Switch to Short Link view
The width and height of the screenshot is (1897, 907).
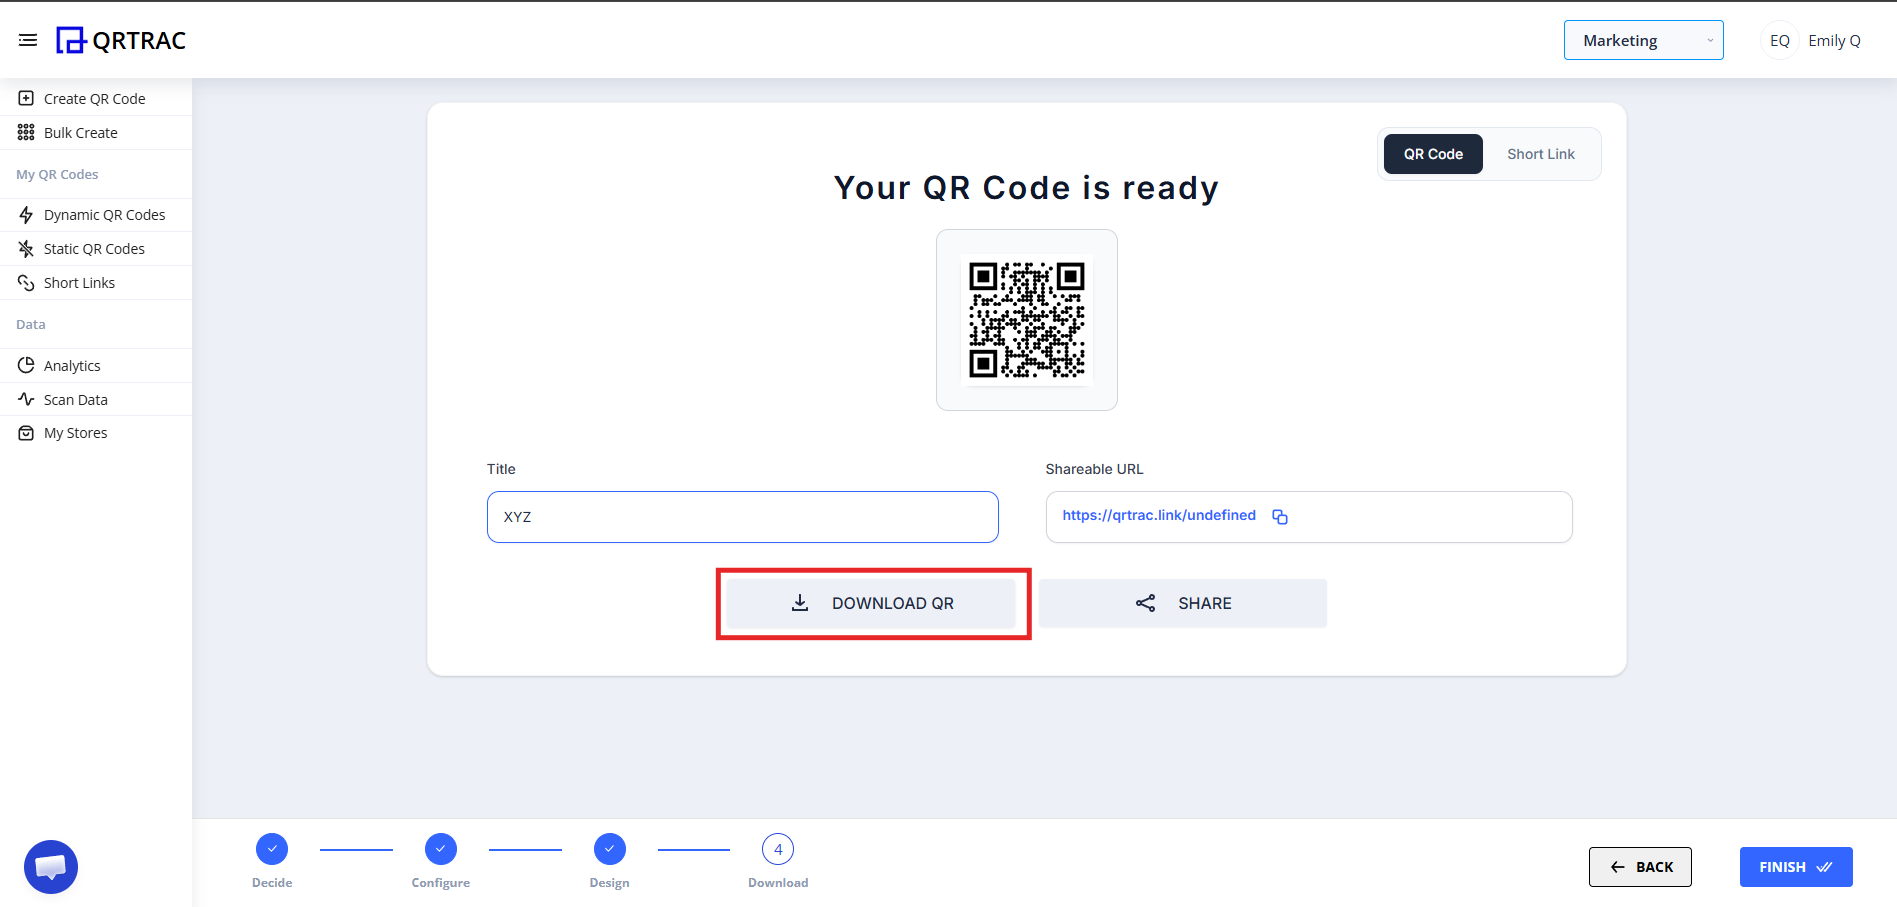[x=1540, y=153]
